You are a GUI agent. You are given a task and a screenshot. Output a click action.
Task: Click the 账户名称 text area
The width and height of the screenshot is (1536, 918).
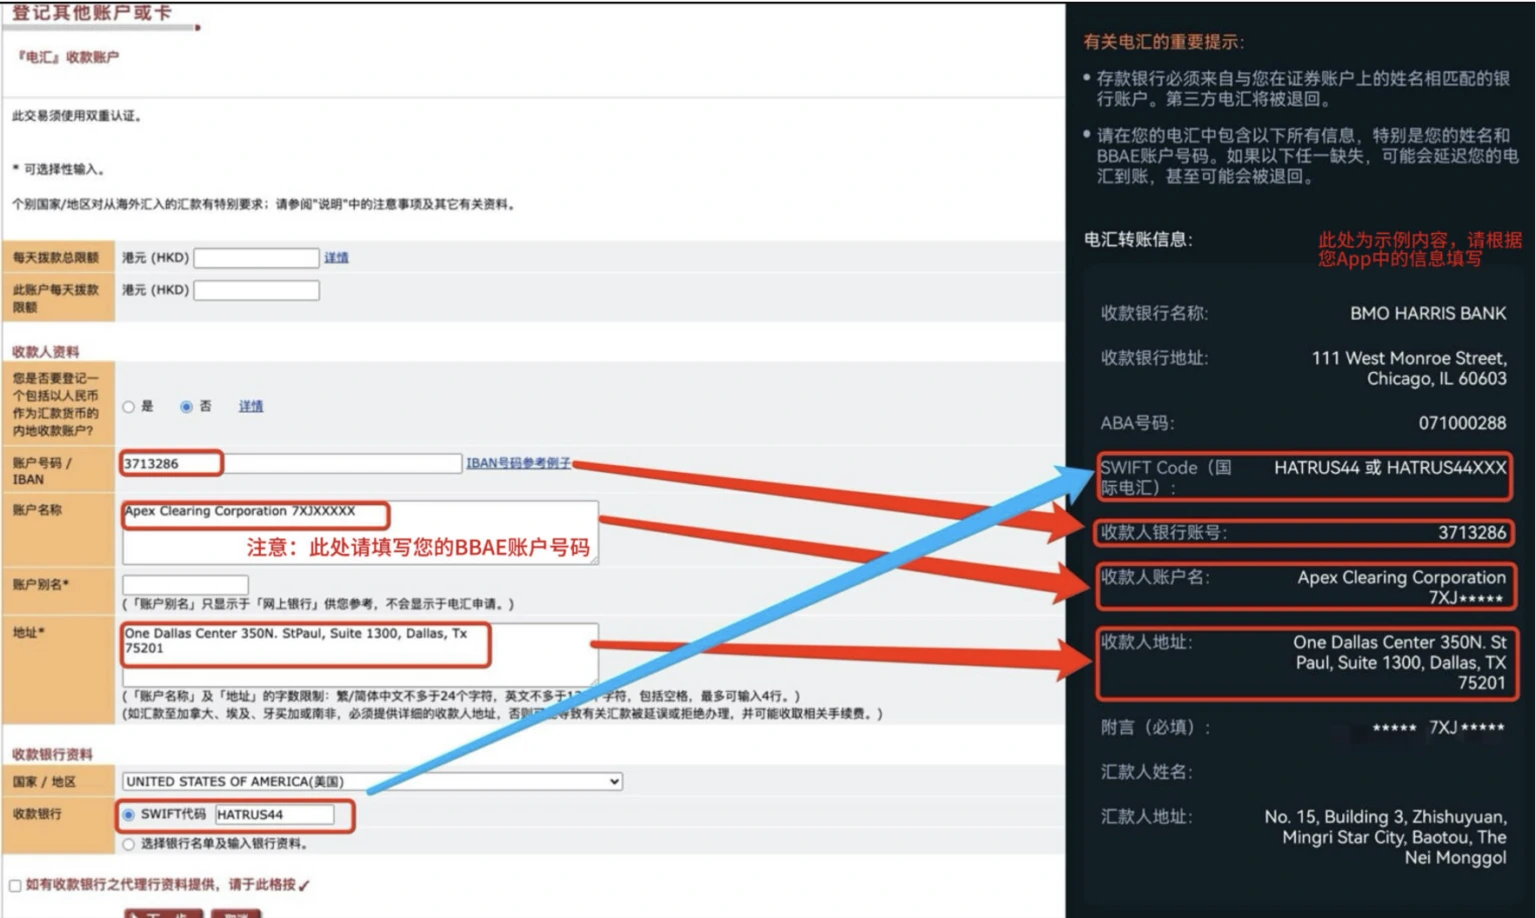pos(360,532)
